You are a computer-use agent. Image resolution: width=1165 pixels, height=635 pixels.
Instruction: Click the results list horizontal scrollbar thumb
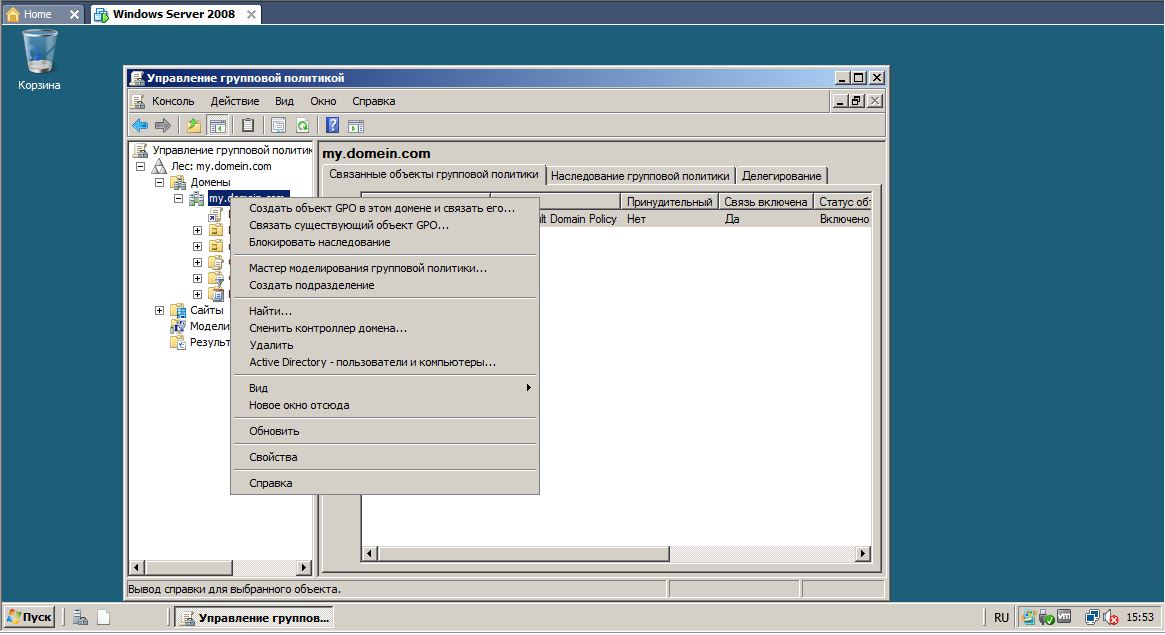tap(524, 553)
